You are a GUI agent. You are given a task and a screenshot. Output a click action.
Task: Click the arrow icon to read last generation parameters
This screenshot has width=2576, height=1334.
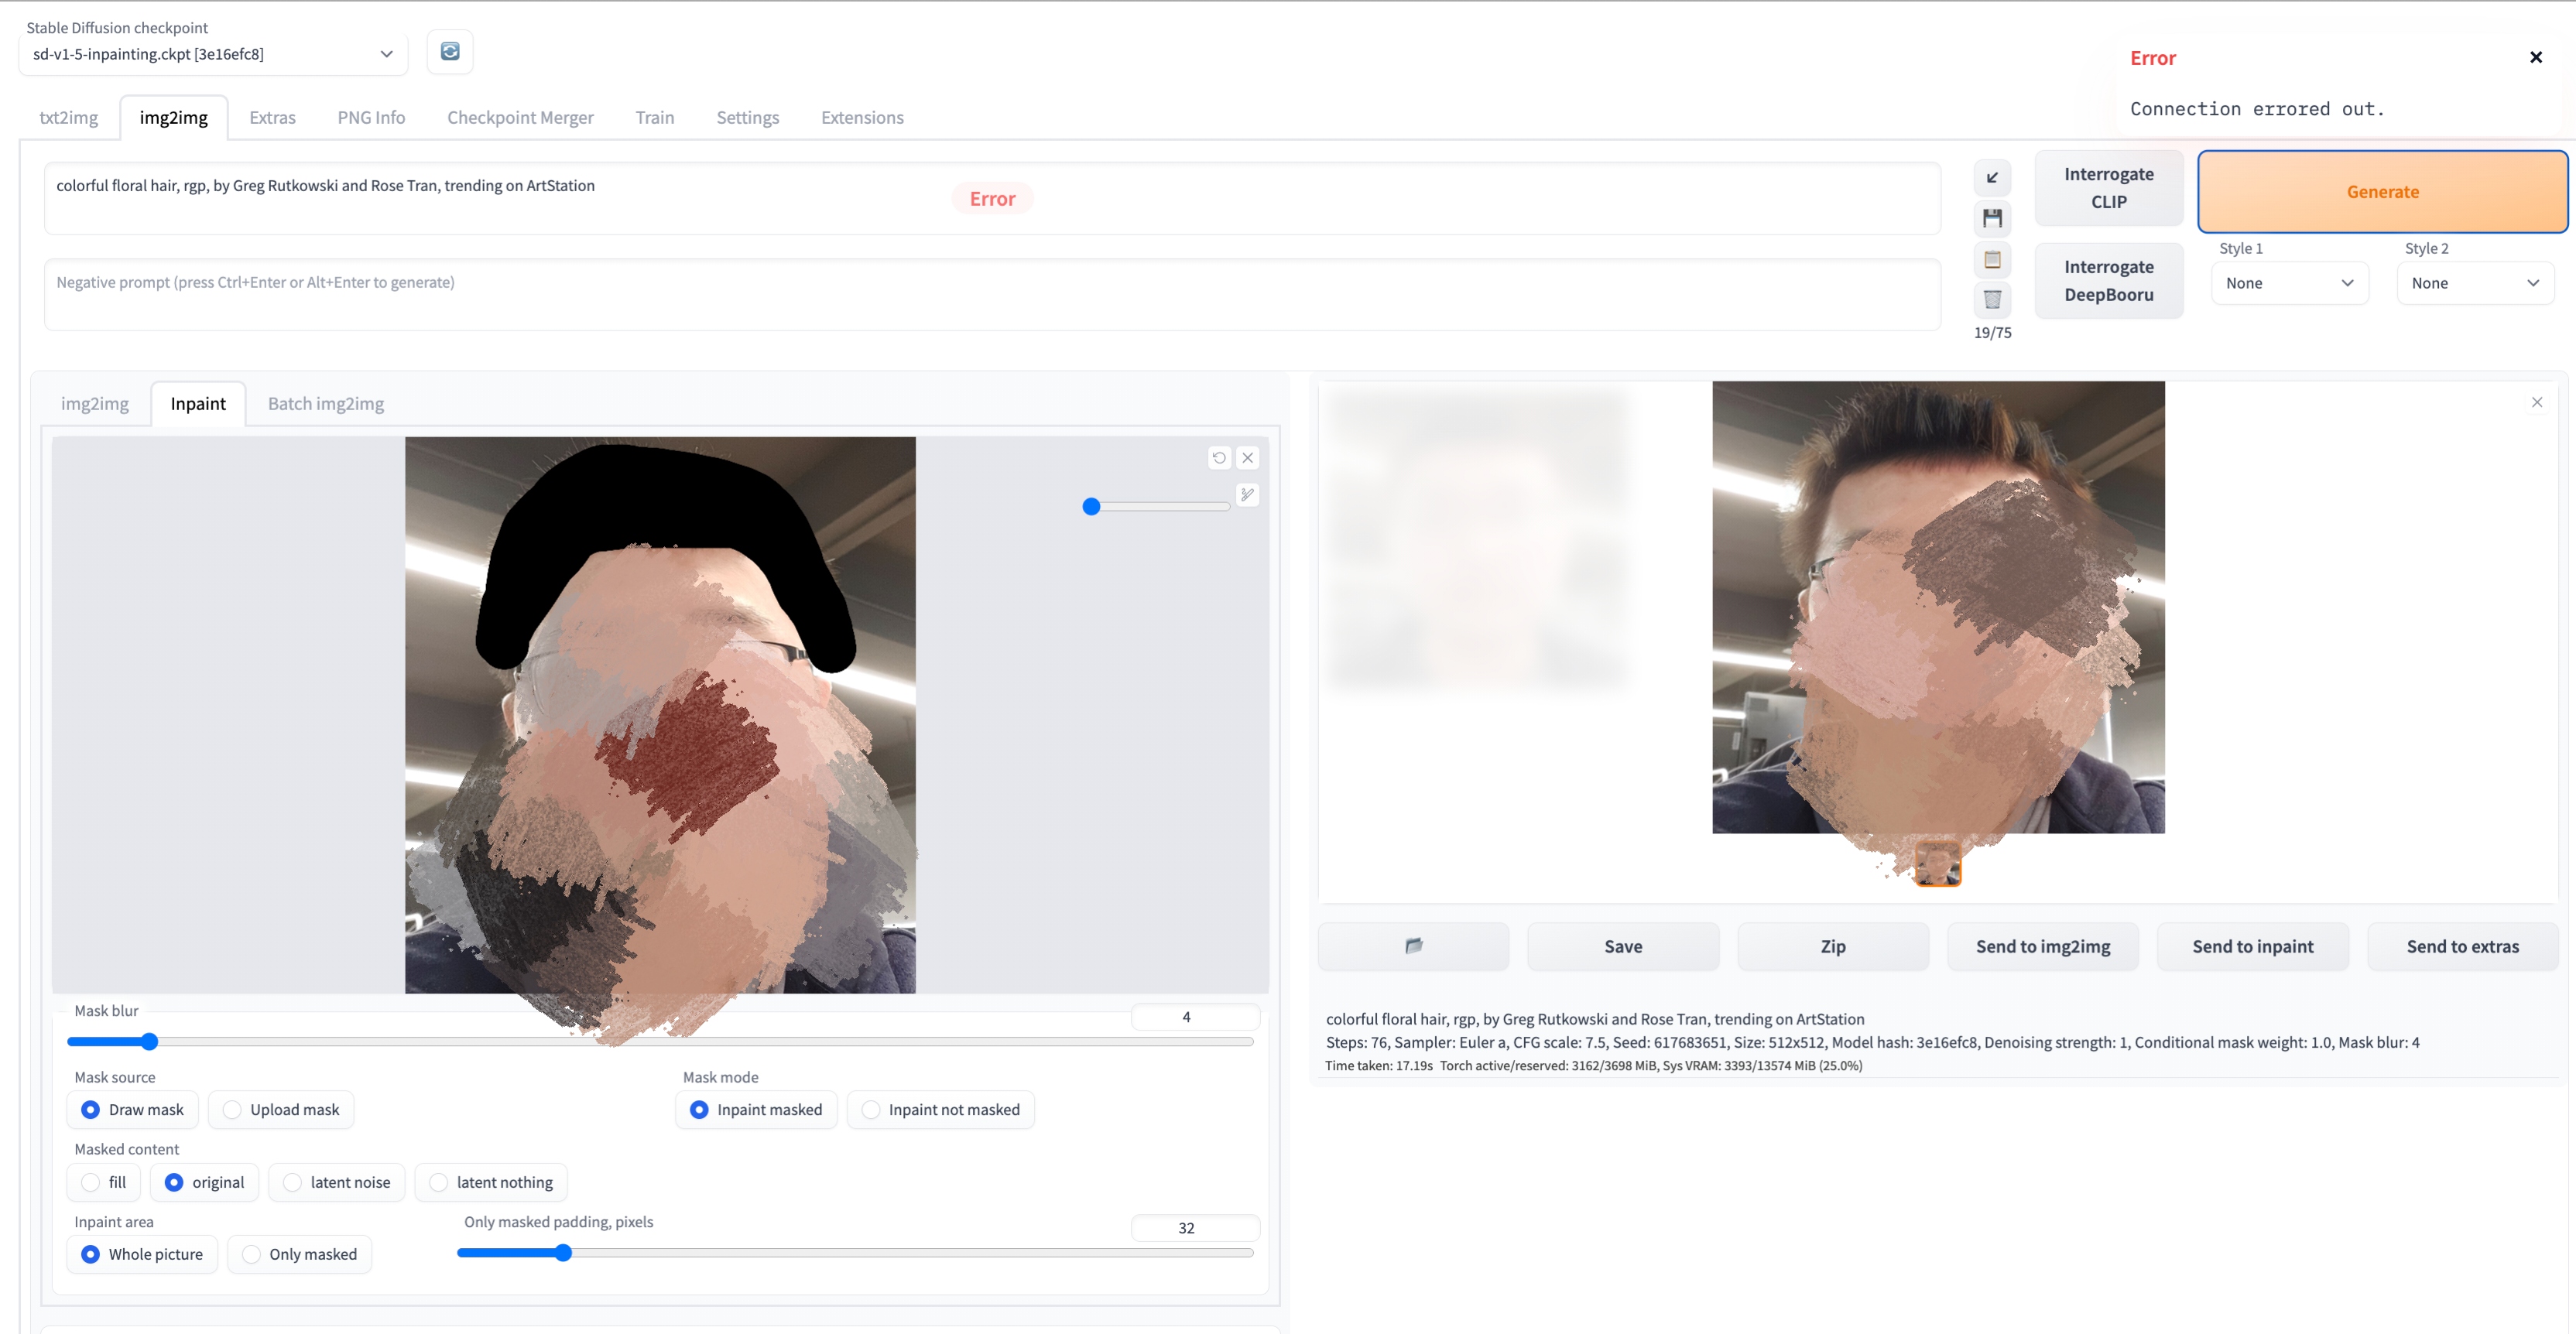tap(1992, 178)
